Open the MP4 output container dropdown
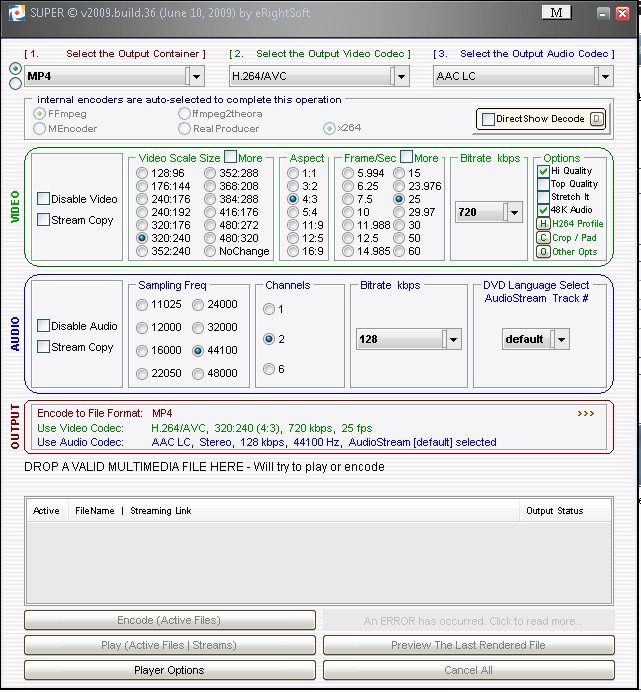Screen dimensions: 641x692 click(196, 76)
